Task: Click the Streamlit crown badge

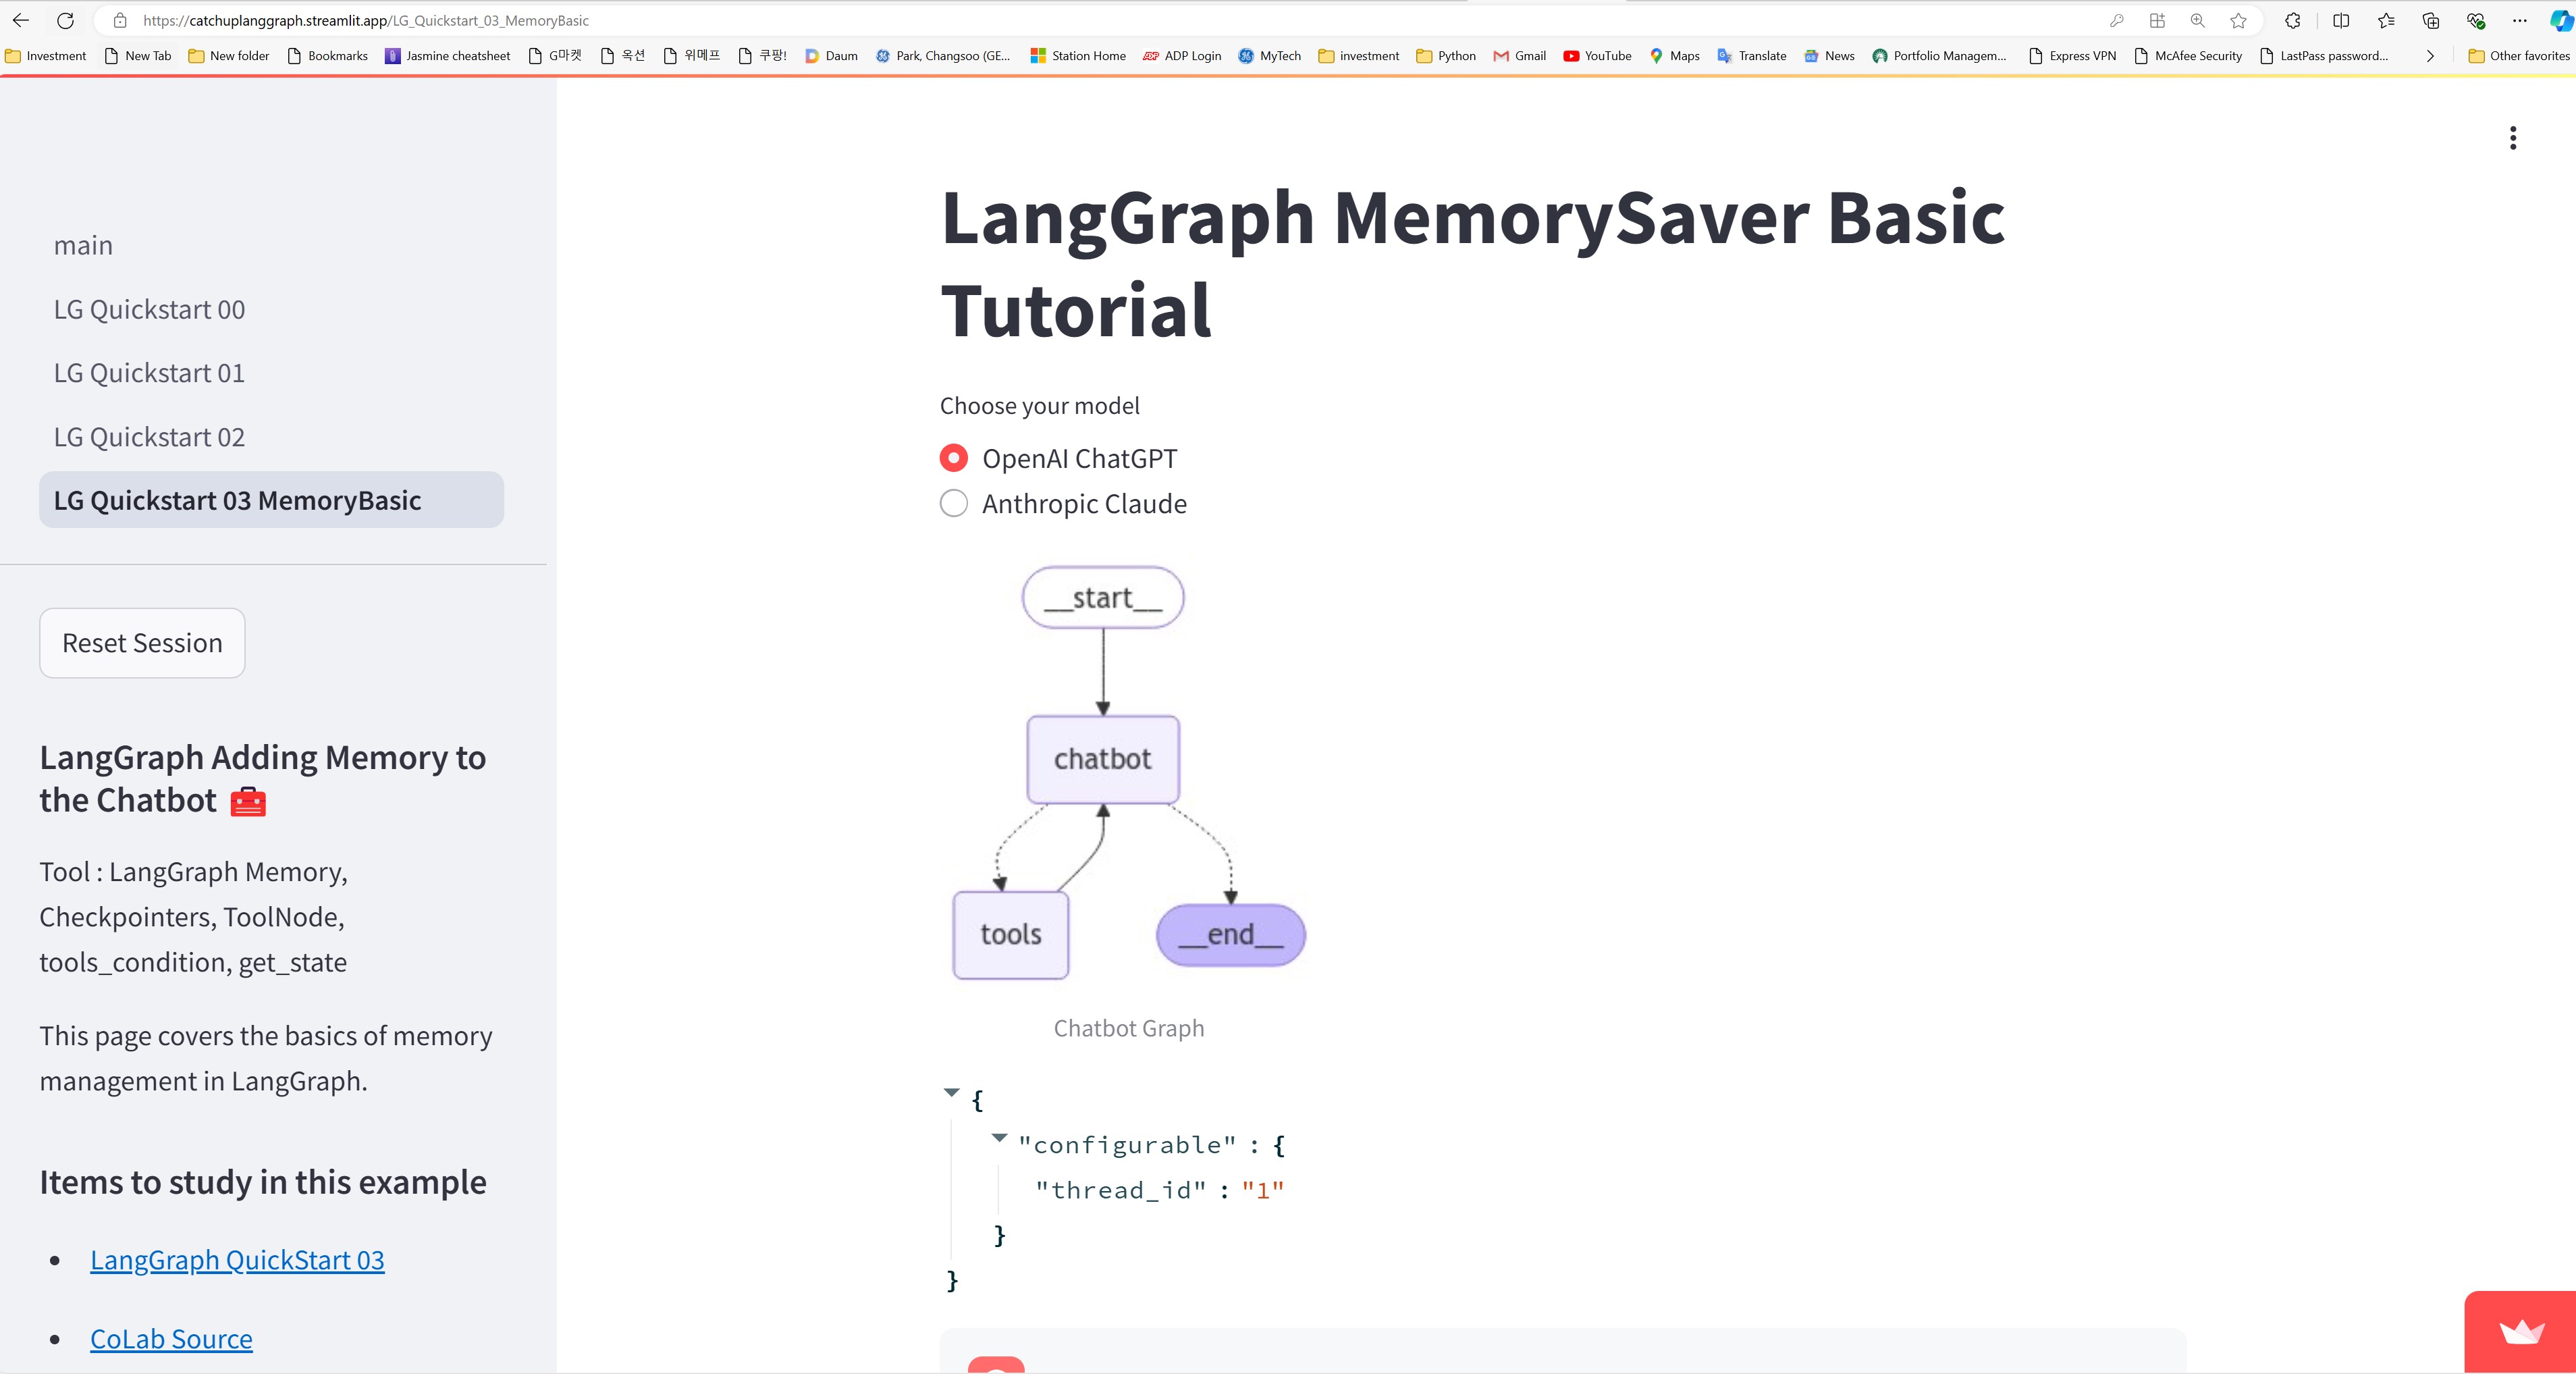Action: click(2521, 1331)
